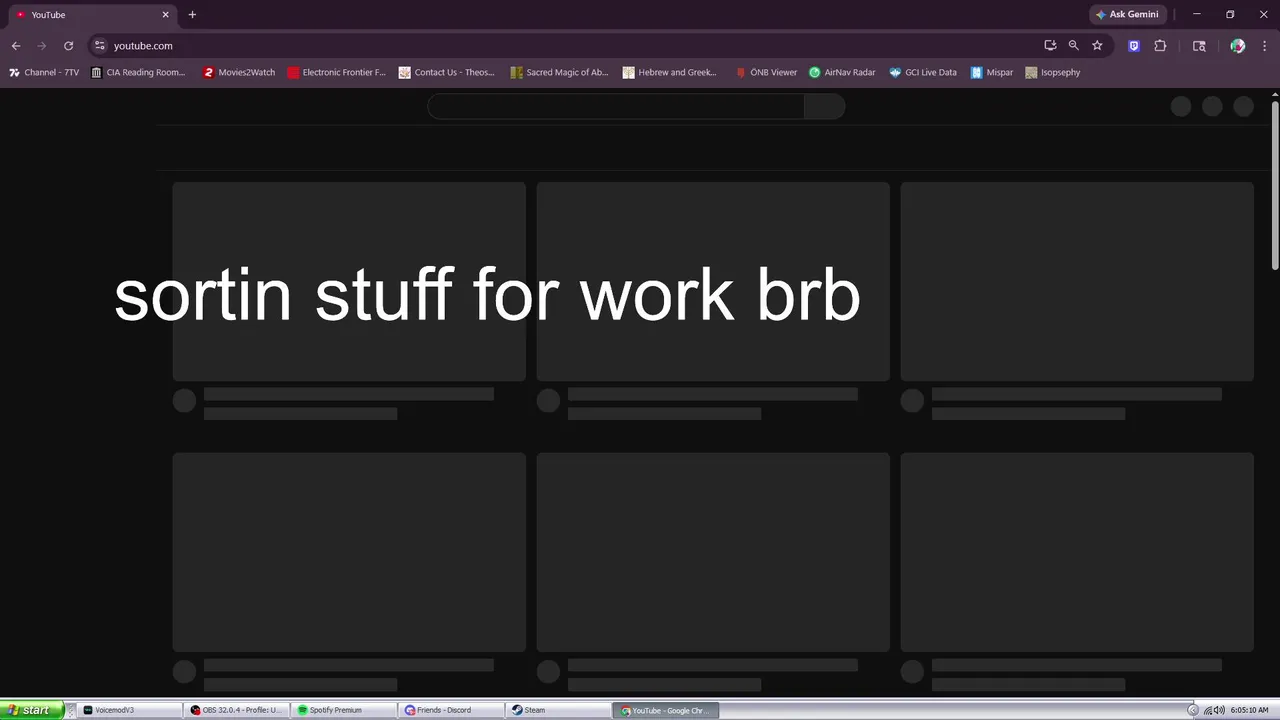Open the AirNav Radar bookmark
The width and height of the screenshot is (1280, 720).
pos(842,73)
